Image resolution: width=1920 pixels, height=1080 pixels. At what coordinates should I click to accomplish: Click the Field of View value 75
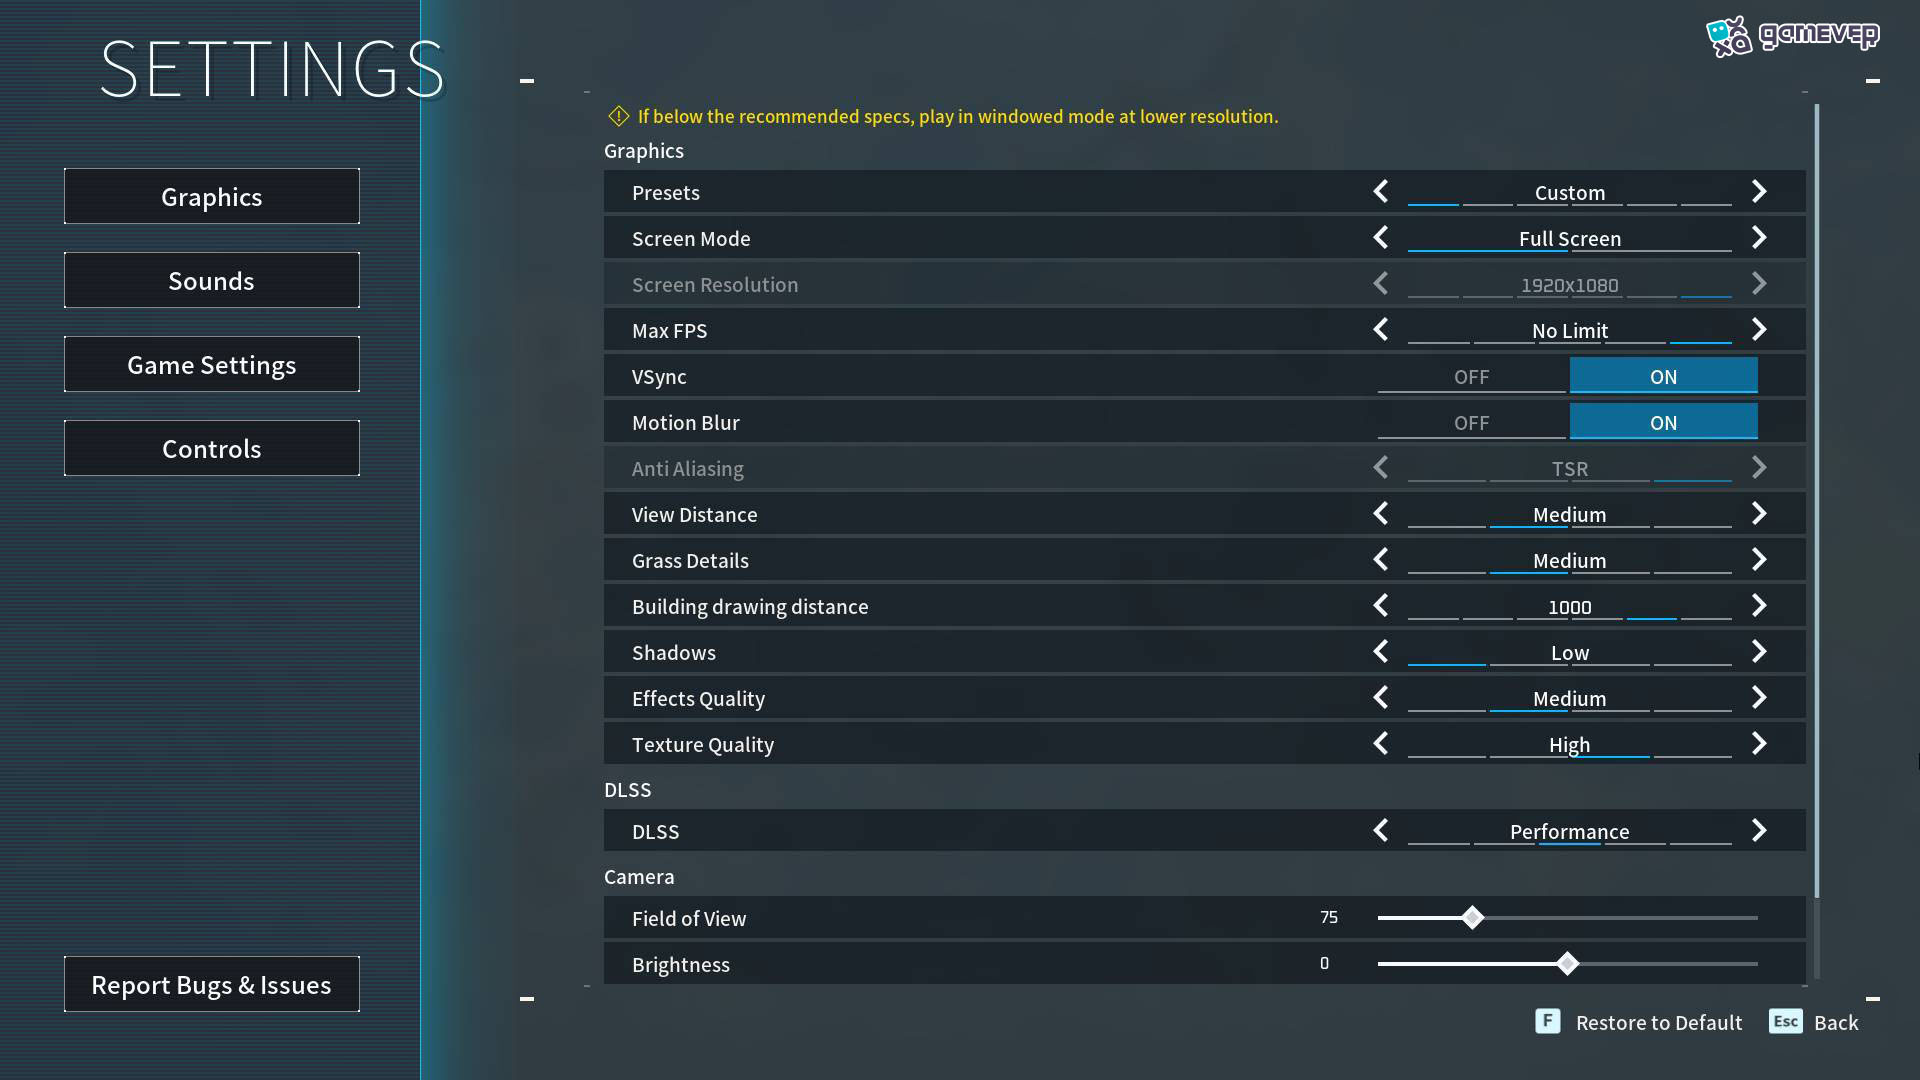tap(1329, 917)
